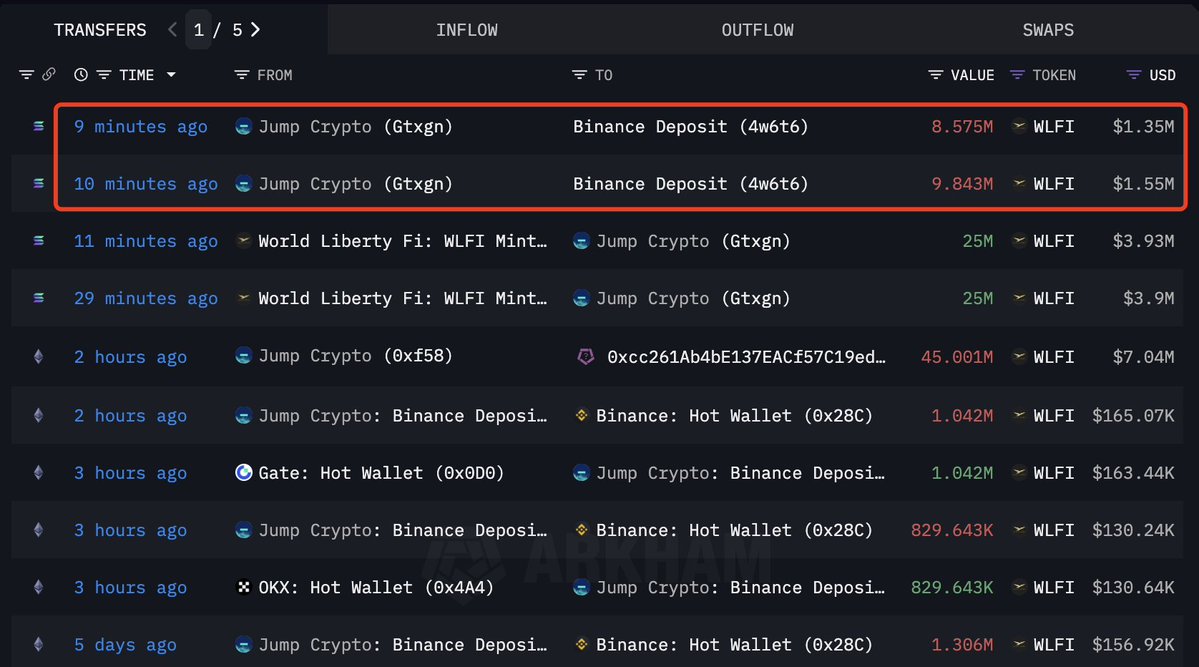1199x667 pixels.
Task: Open Binance Deposit (4w6t6) in first row
Action: (690, 127)
